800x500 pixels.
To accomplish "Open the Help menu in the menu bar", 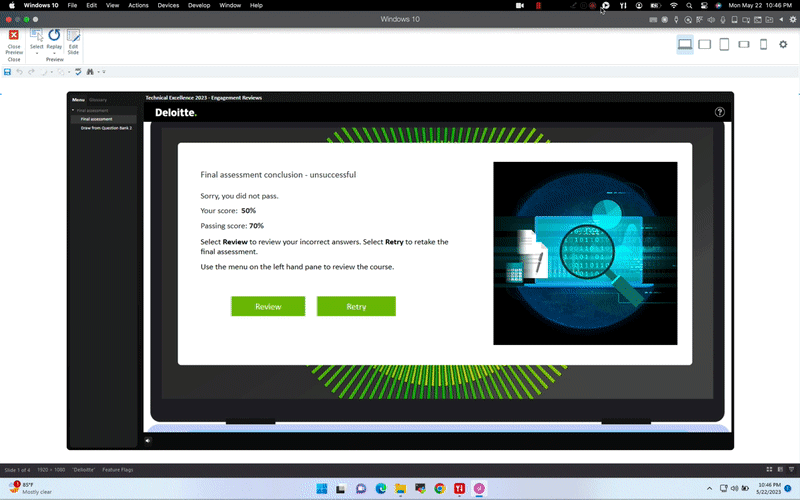I will 256,5.
